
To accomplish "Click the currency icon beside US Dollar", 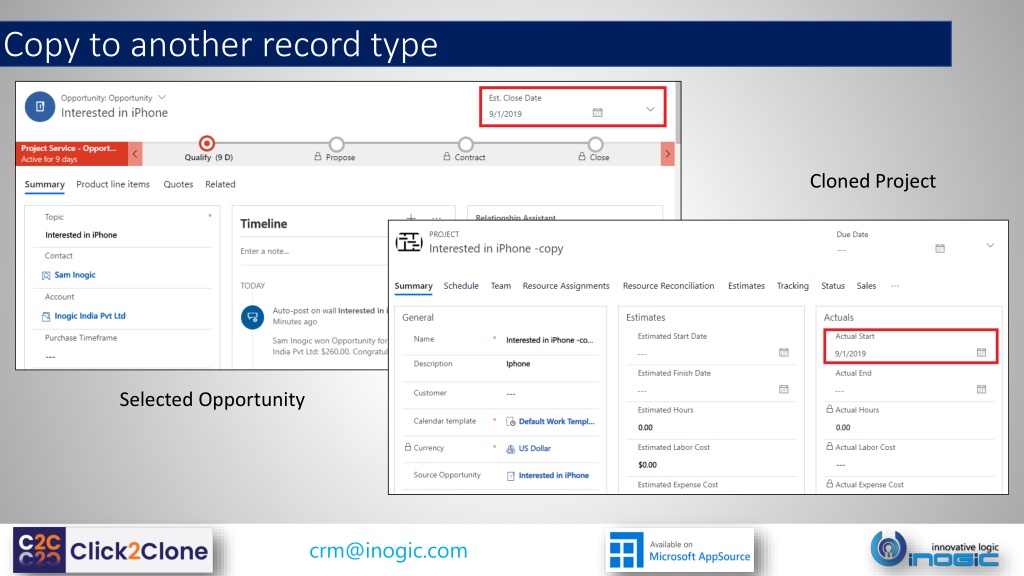I will (x=511, y=449).
